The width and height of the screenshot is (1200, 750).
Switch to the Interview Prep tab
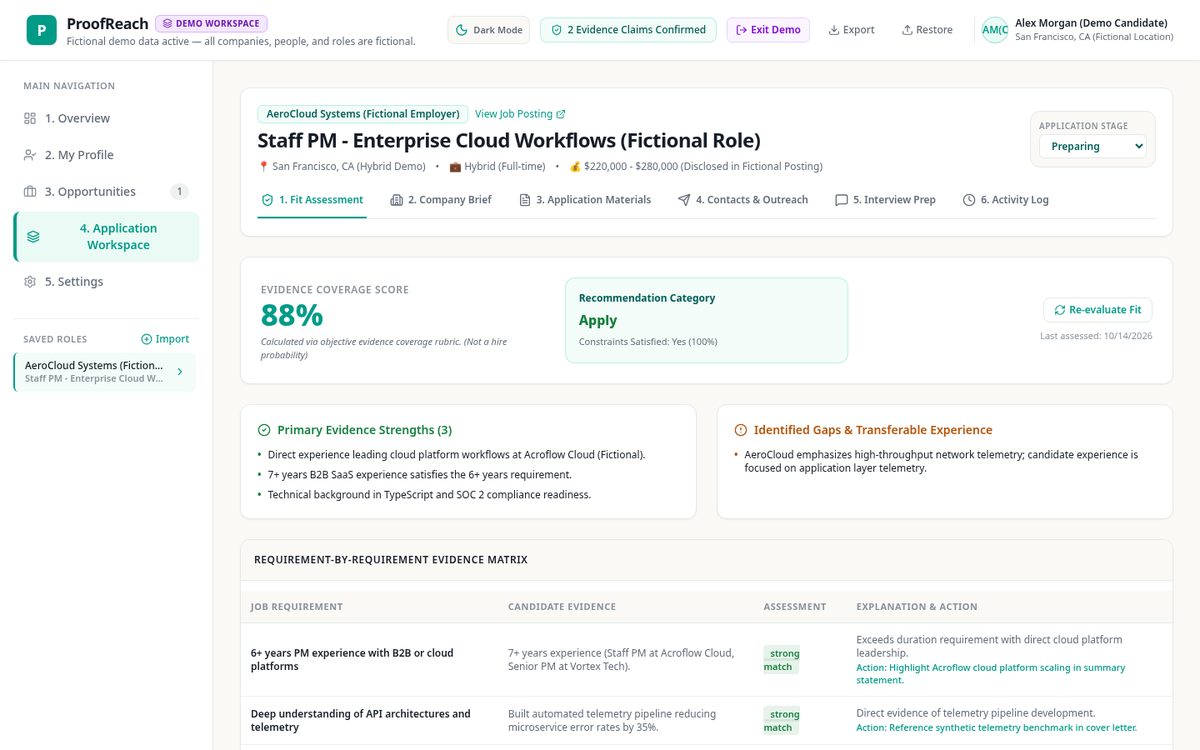pos(885,200)
